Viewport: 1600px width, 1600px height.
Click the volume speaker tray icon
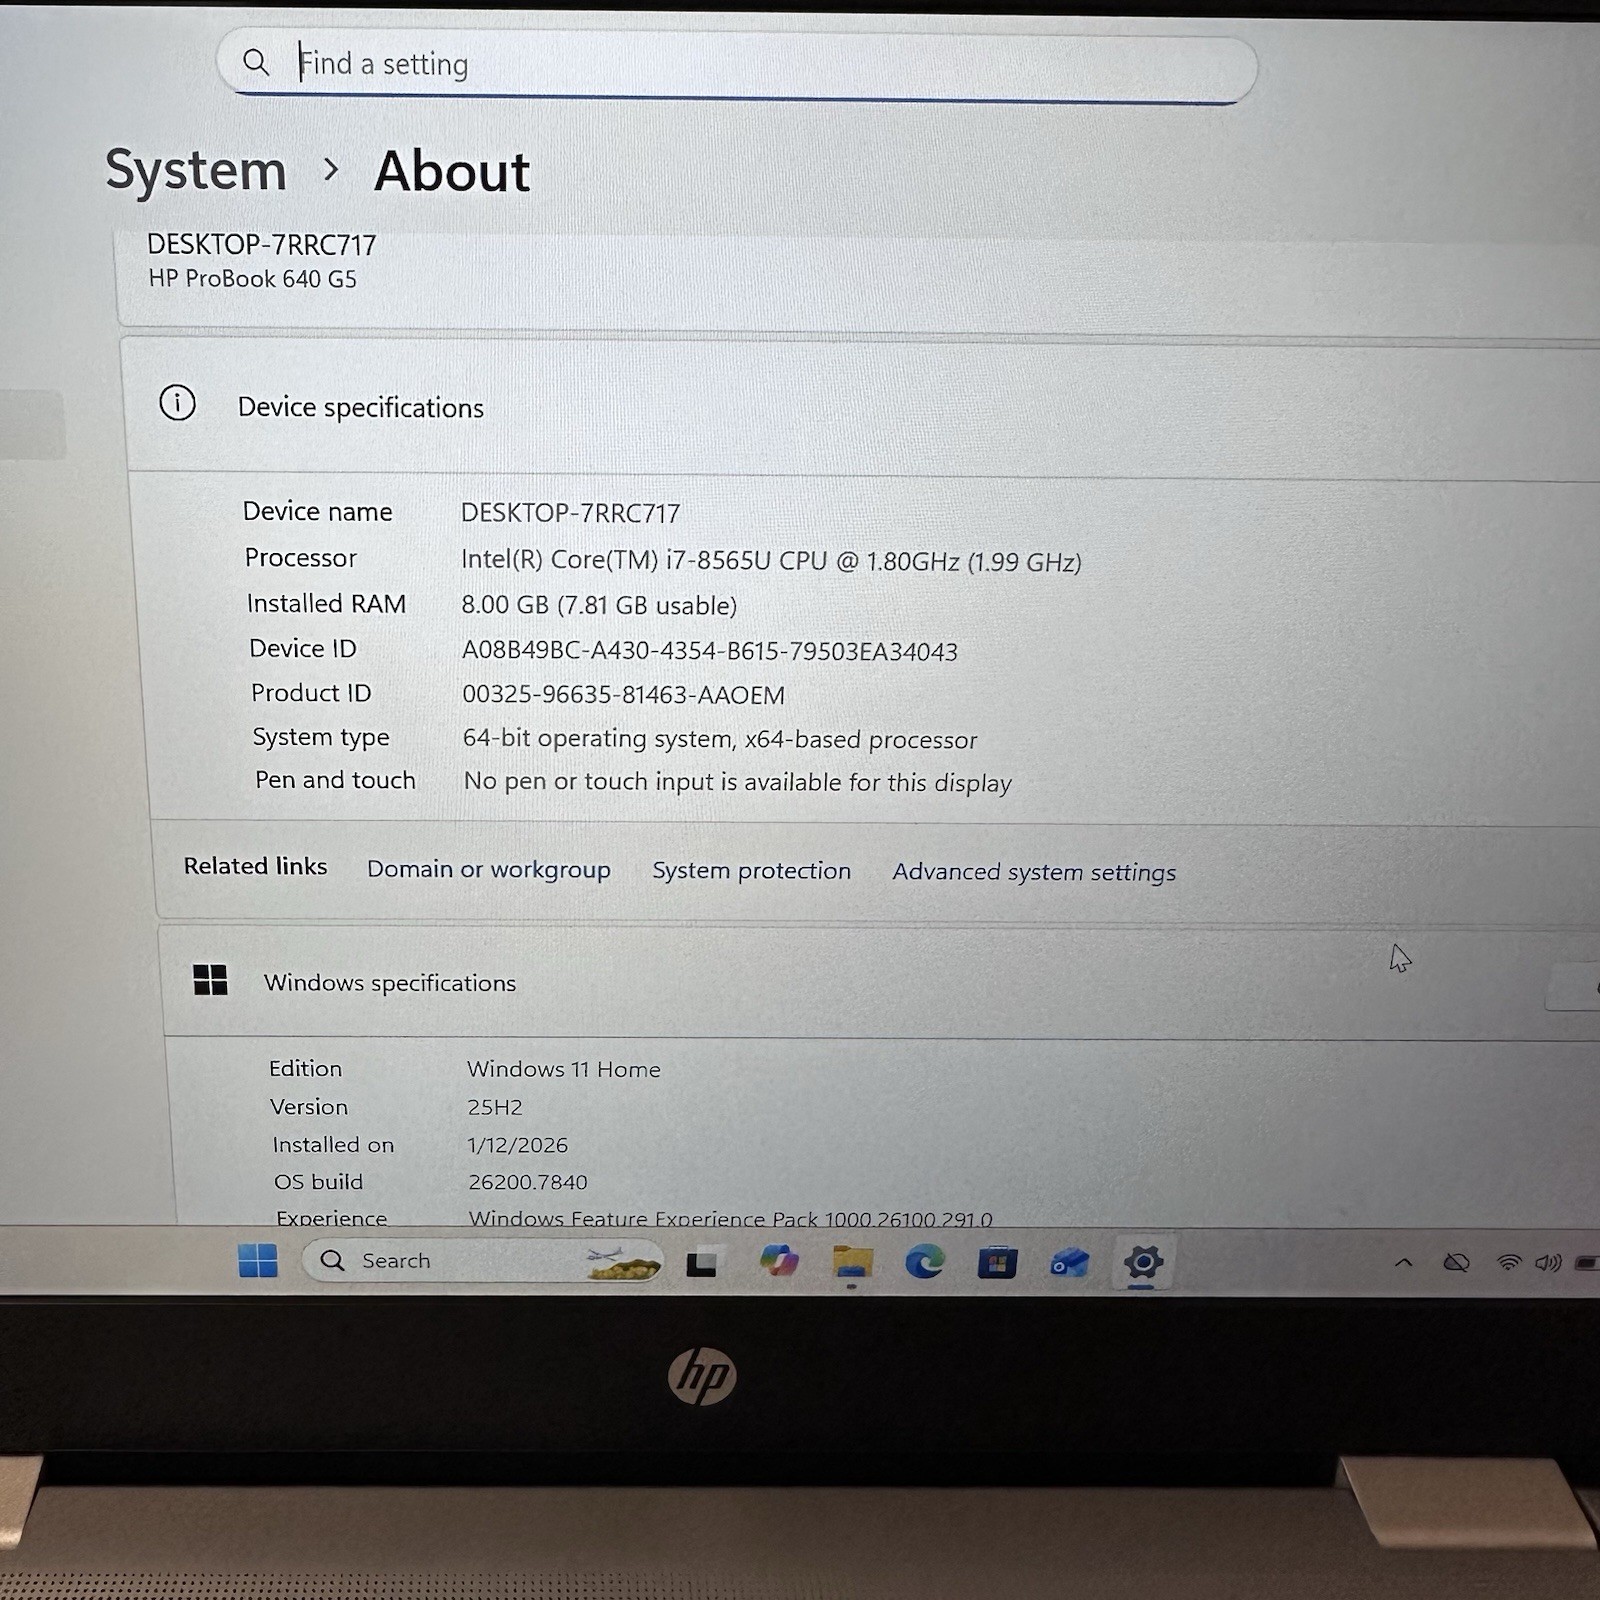pos(1548,1263)
